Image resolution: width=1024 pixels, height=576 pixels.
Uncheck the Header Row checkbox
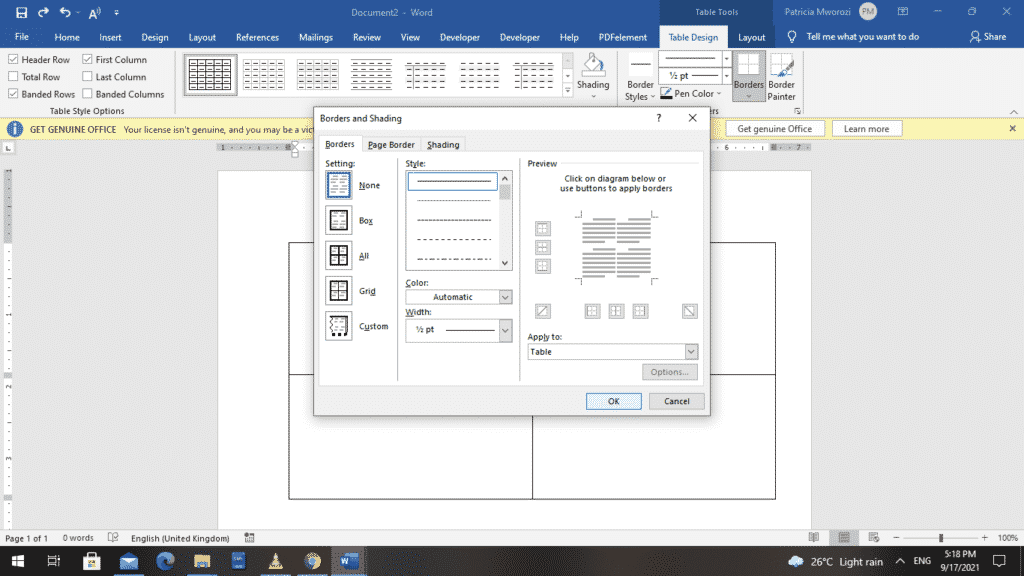(x=13, y=60)
